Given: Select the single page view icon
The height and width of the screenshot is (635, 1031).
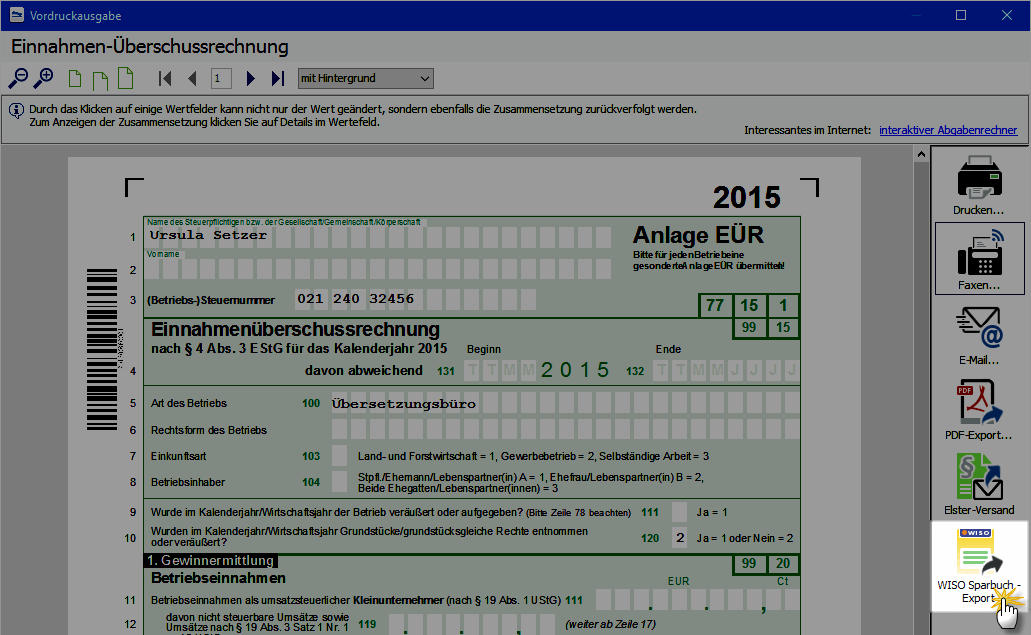Looking at the screenshot, I should (75, 79).
